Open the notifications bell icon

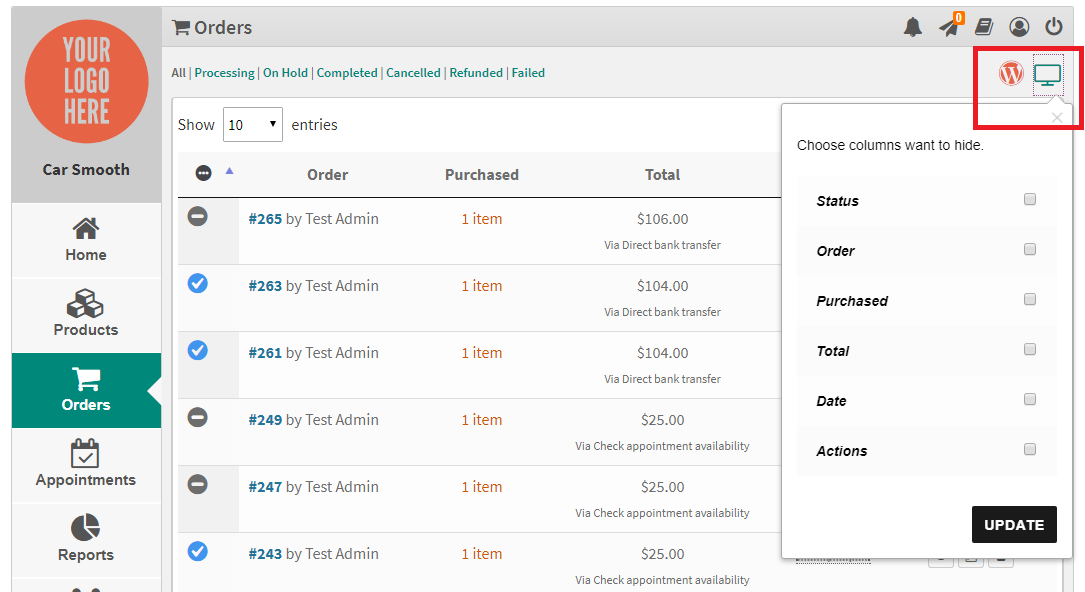pyautogui.click(x=913, y=27)
